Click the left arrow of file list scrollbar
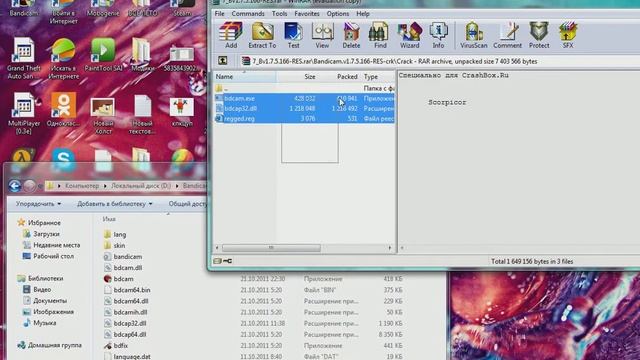The height and width of the screenshot is (360, 640). 217,248
